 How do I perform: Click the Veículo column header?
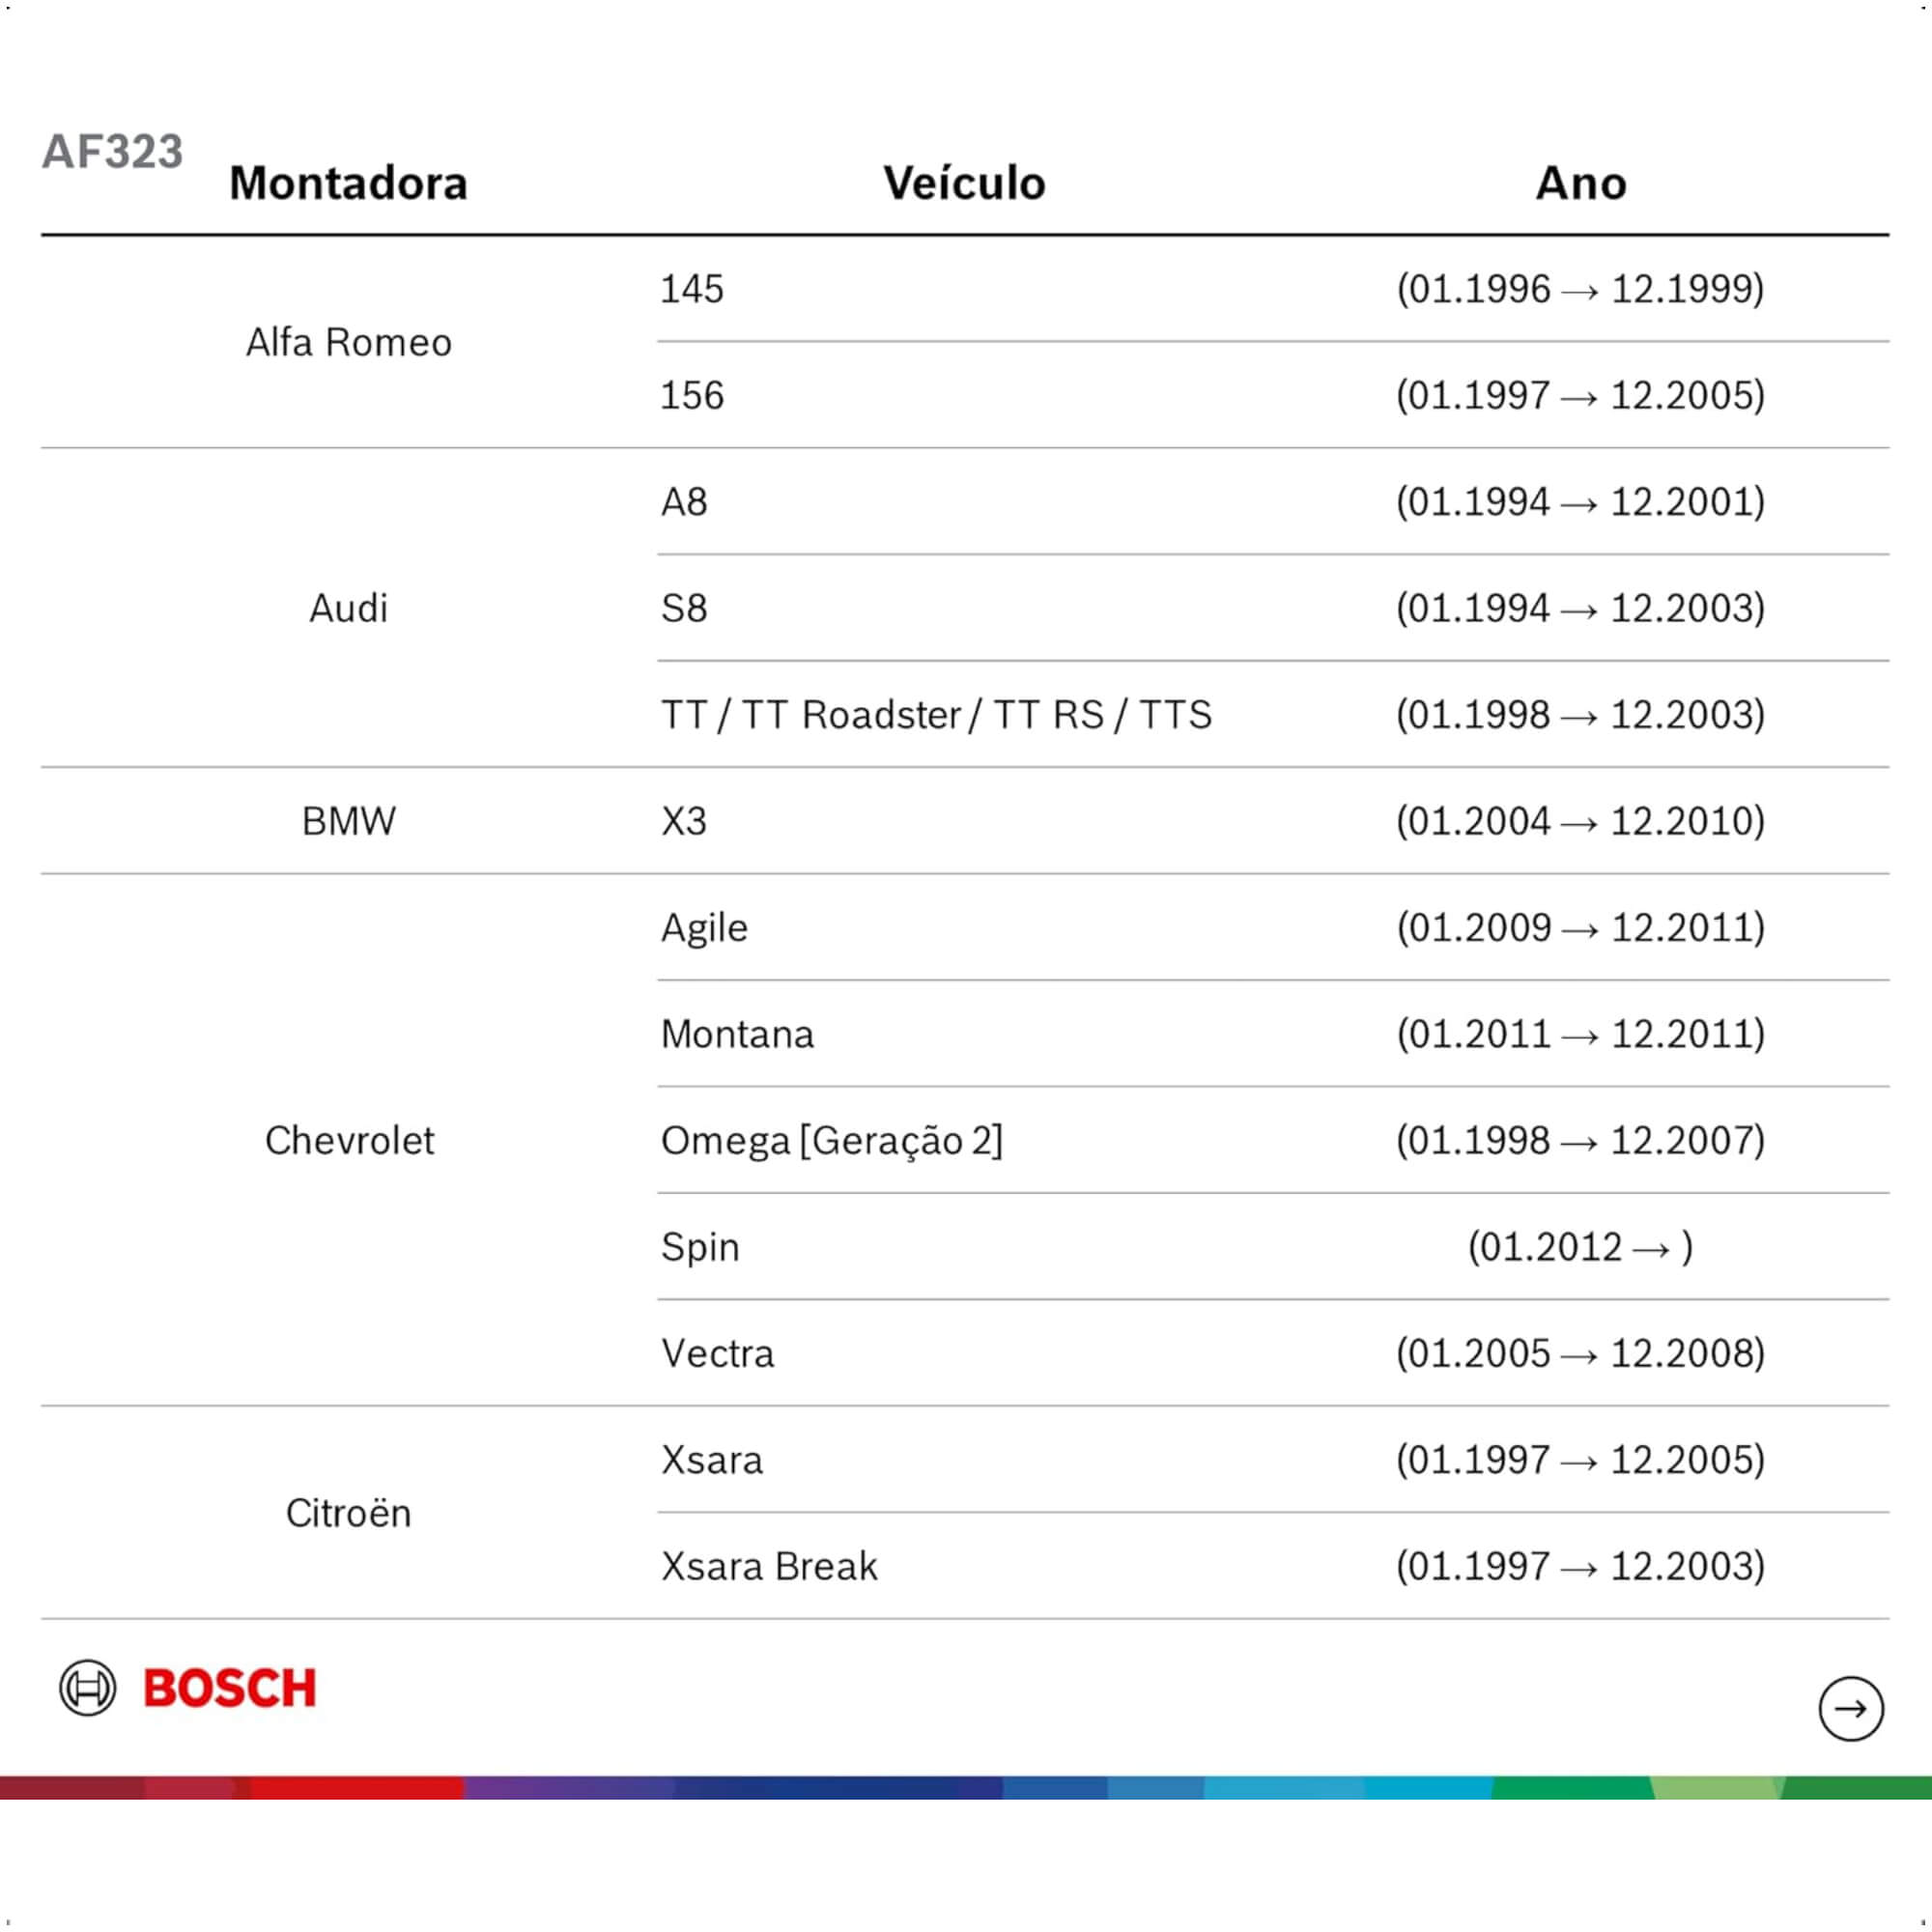pos(964,183)
